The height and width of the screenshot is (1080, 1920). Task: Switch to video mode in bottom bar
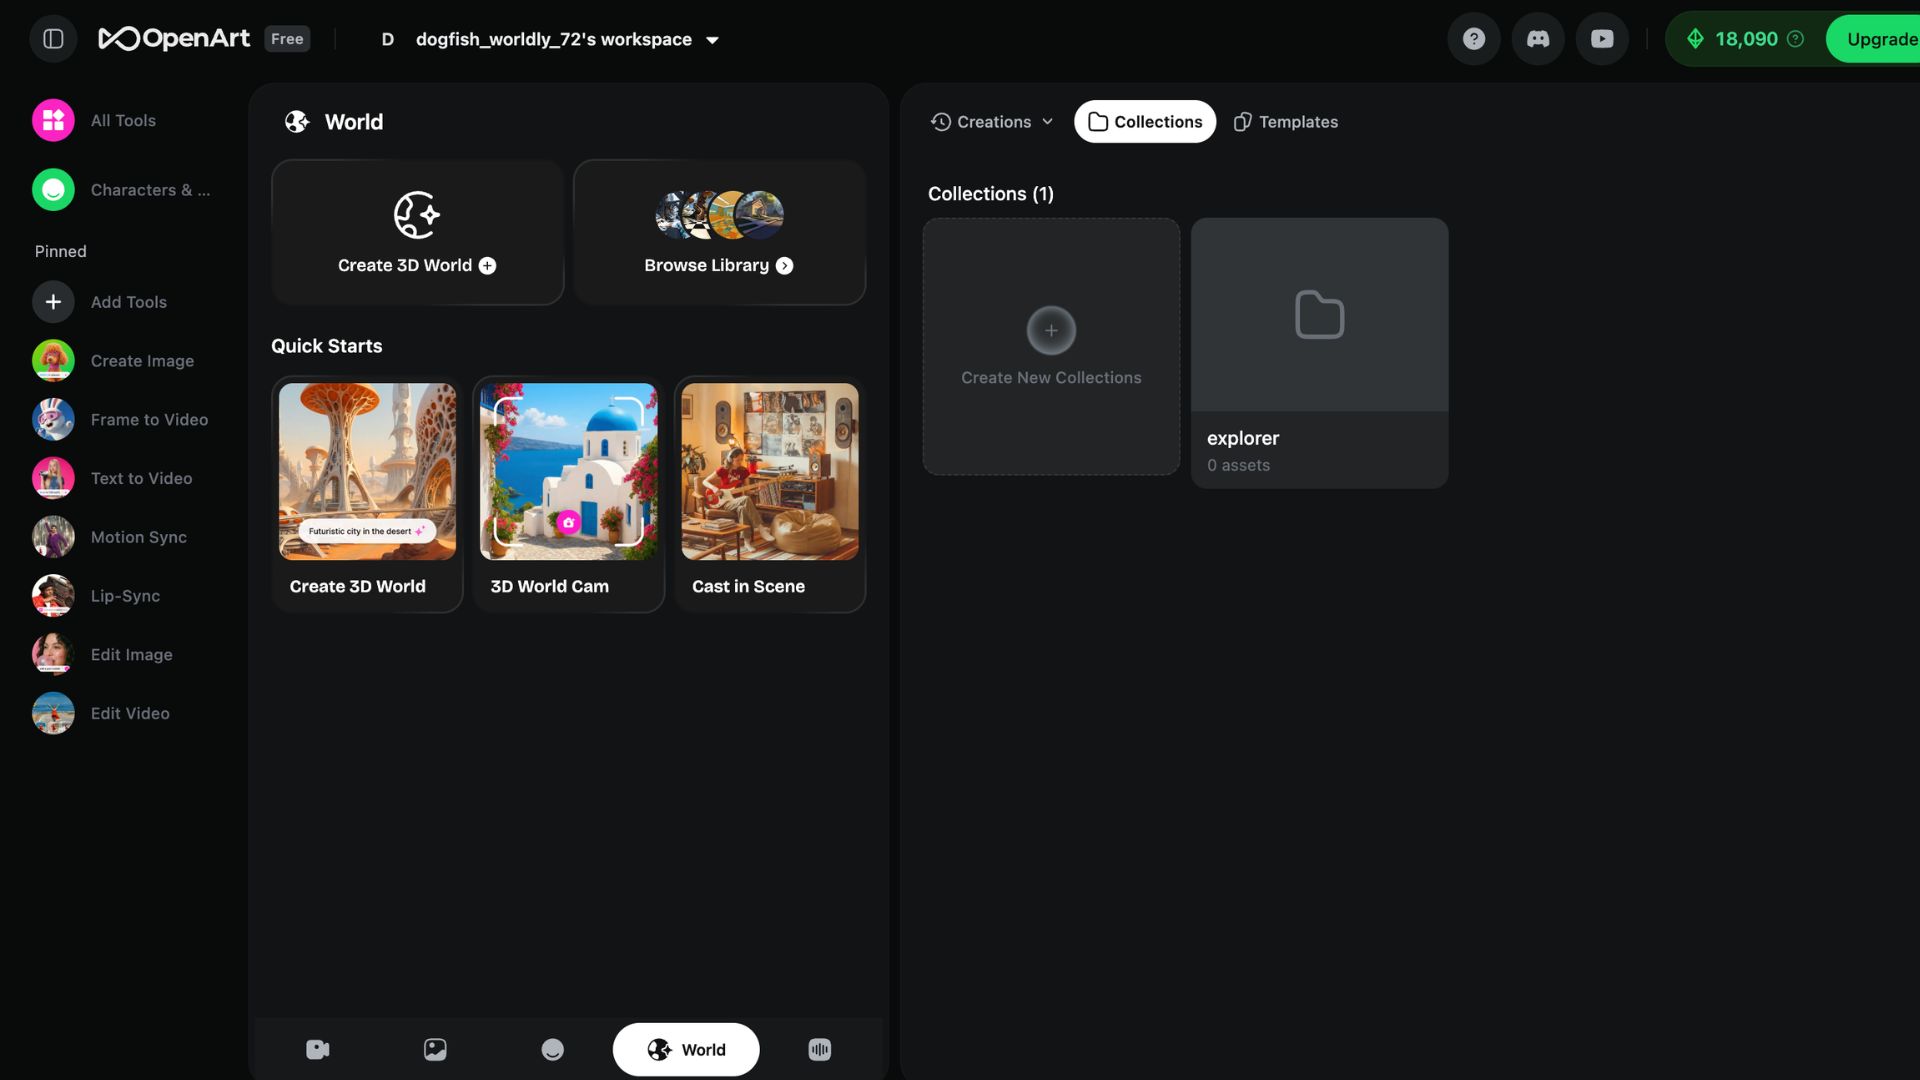coord(317,1049)
